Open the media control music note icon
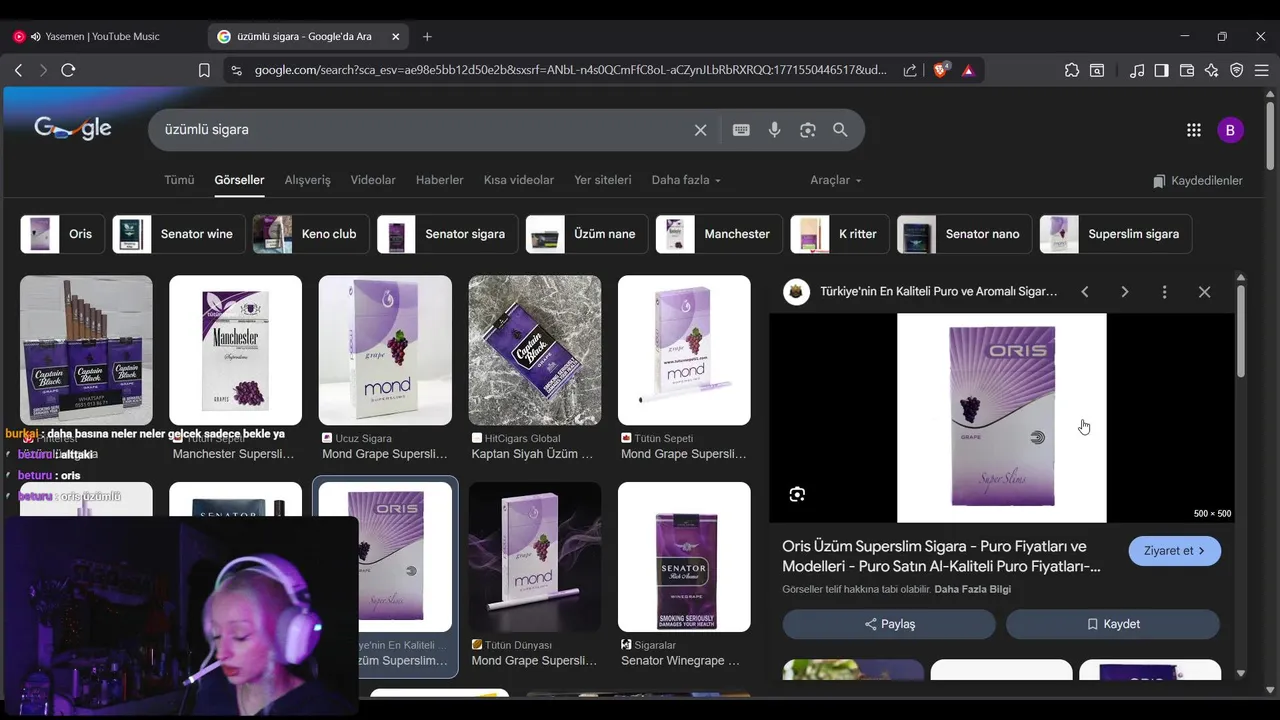 click(1137, 70)
